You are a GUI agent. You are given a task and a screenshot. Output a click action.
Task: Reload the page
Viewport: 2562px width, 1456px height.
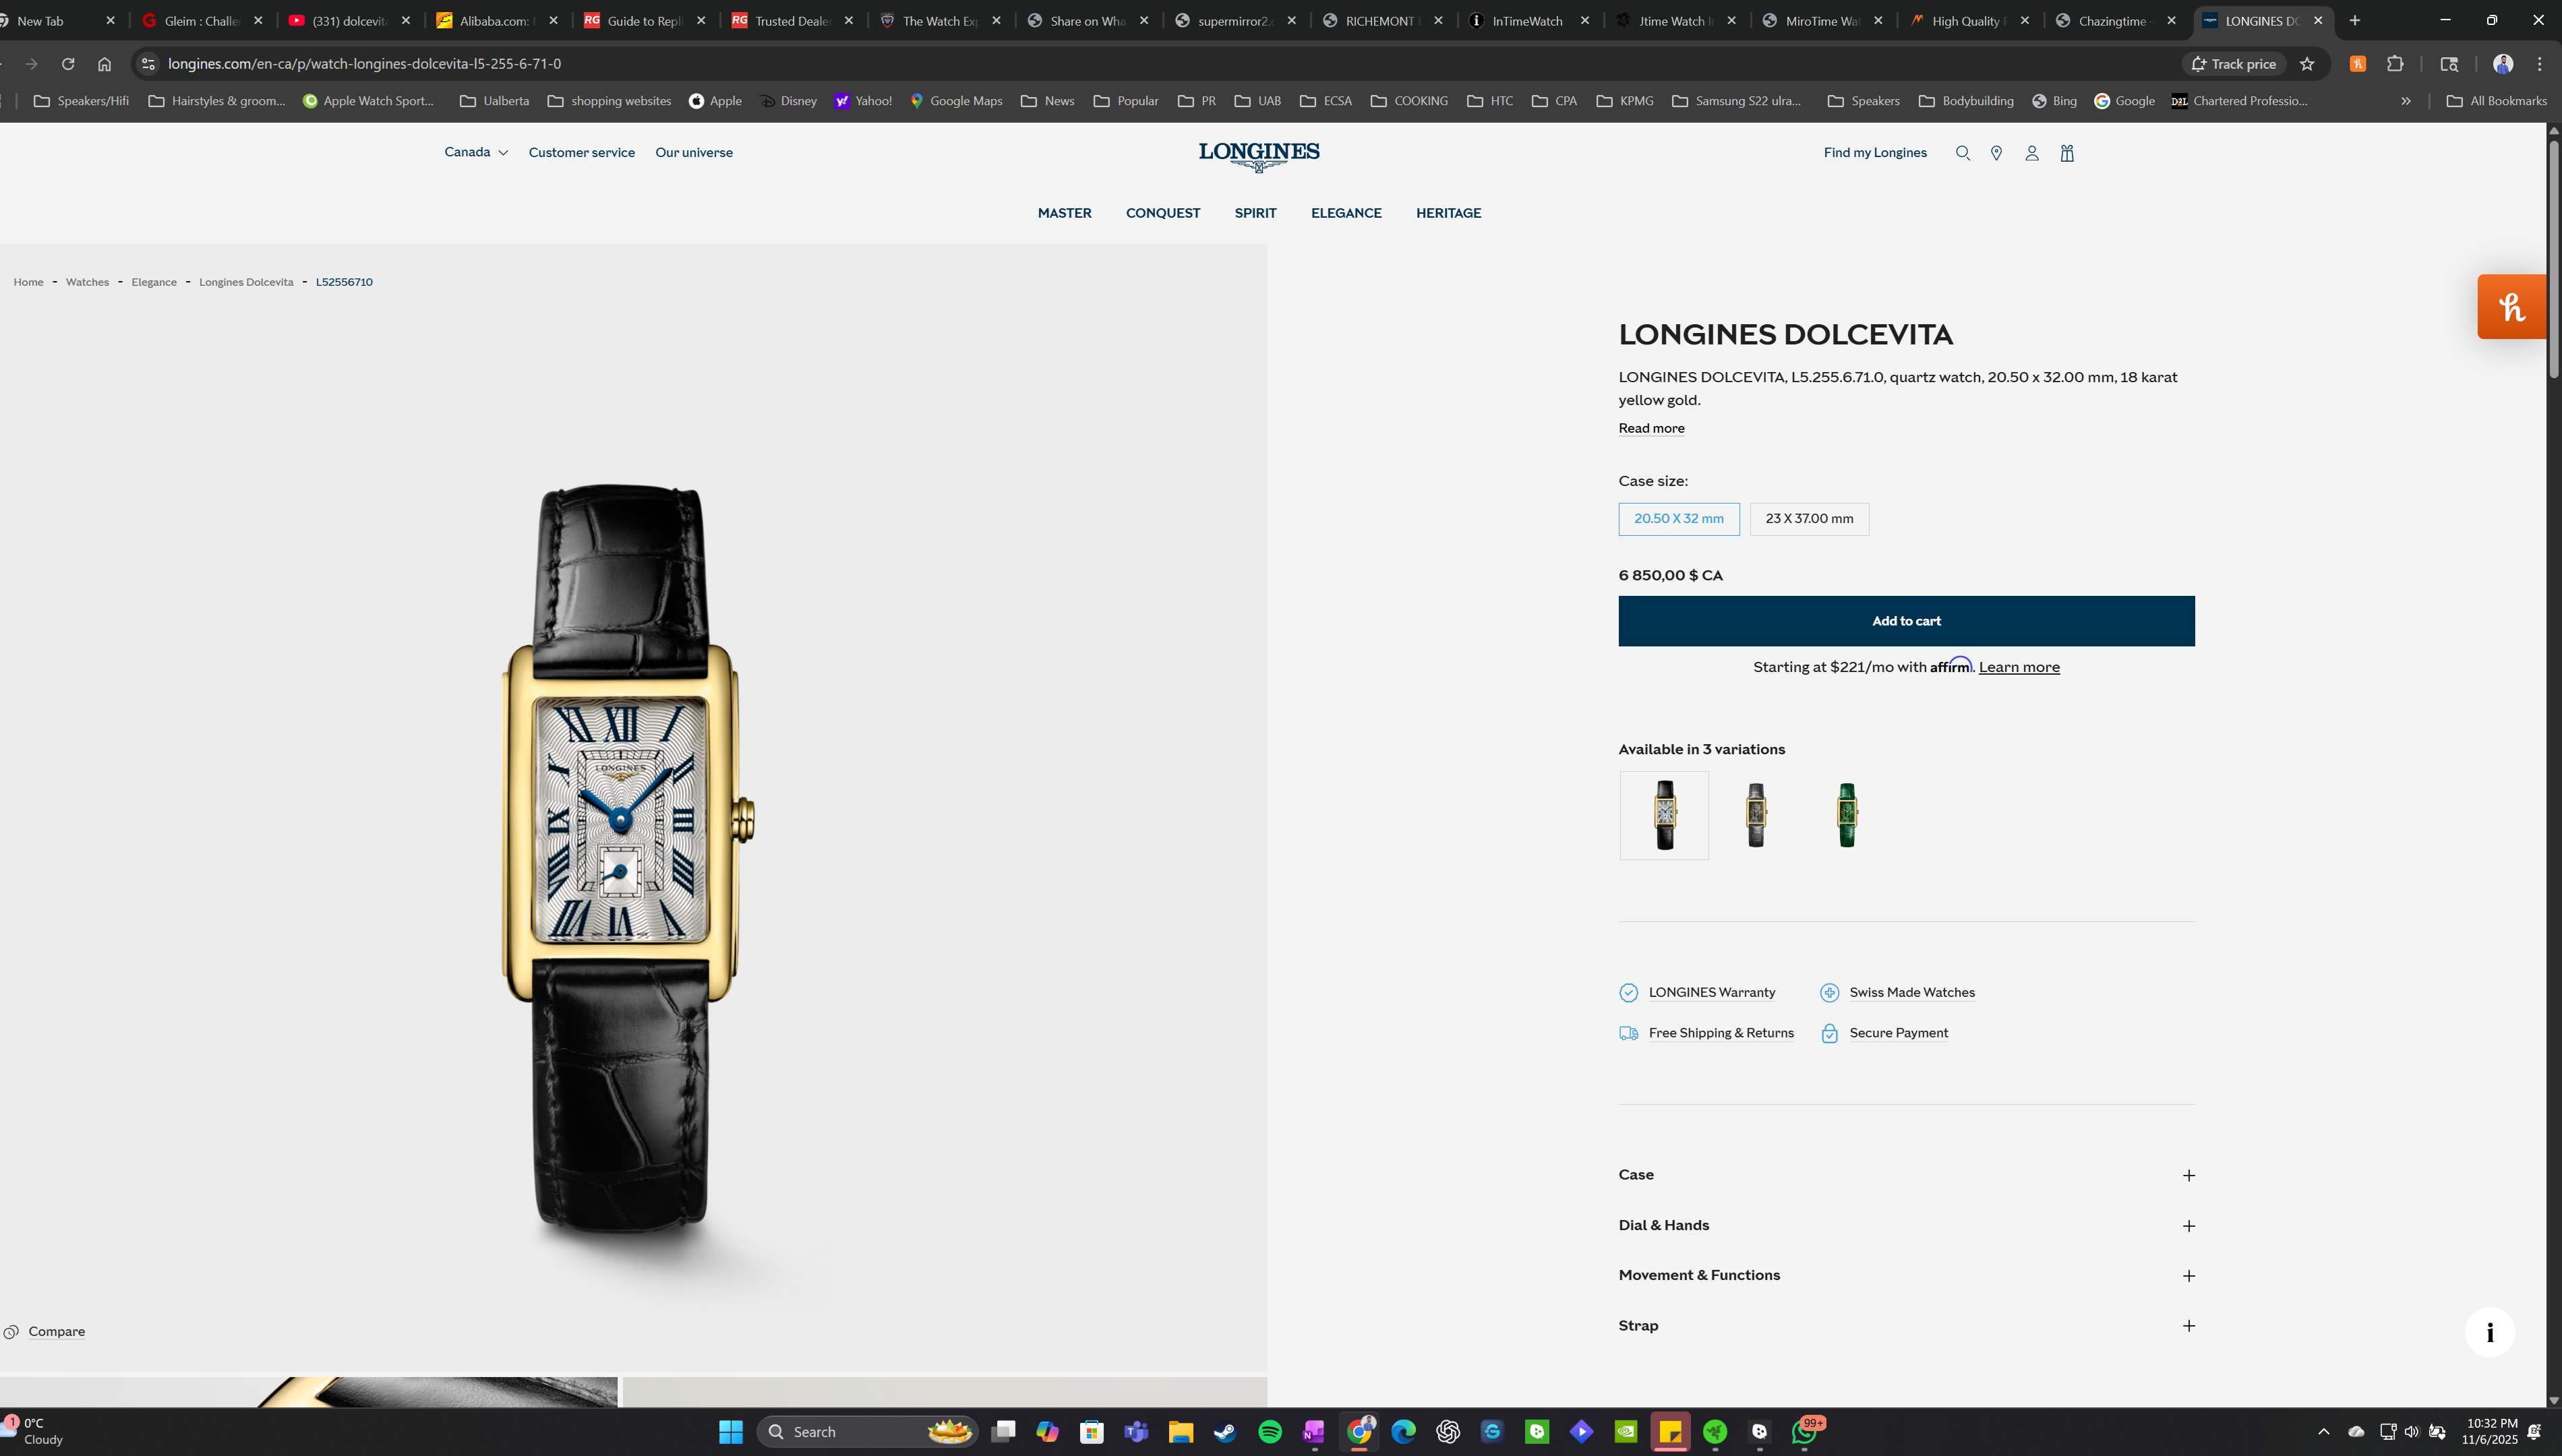click(68, 64)
